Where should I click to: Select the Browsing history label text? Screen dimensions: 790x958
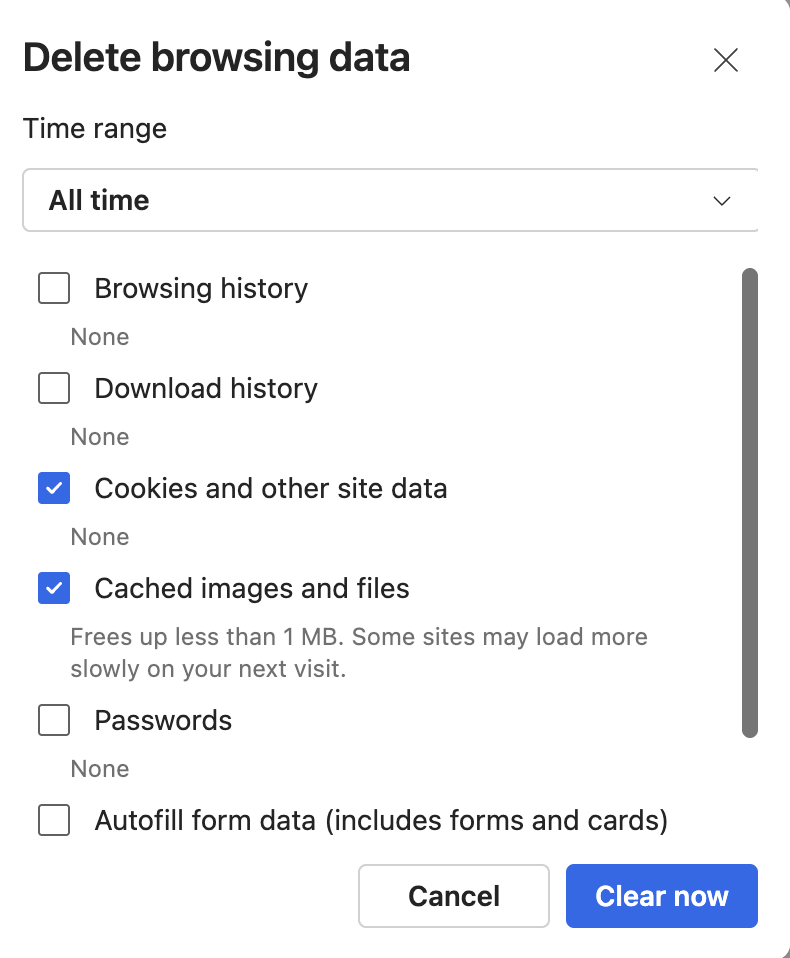click(x=201, y=289)
